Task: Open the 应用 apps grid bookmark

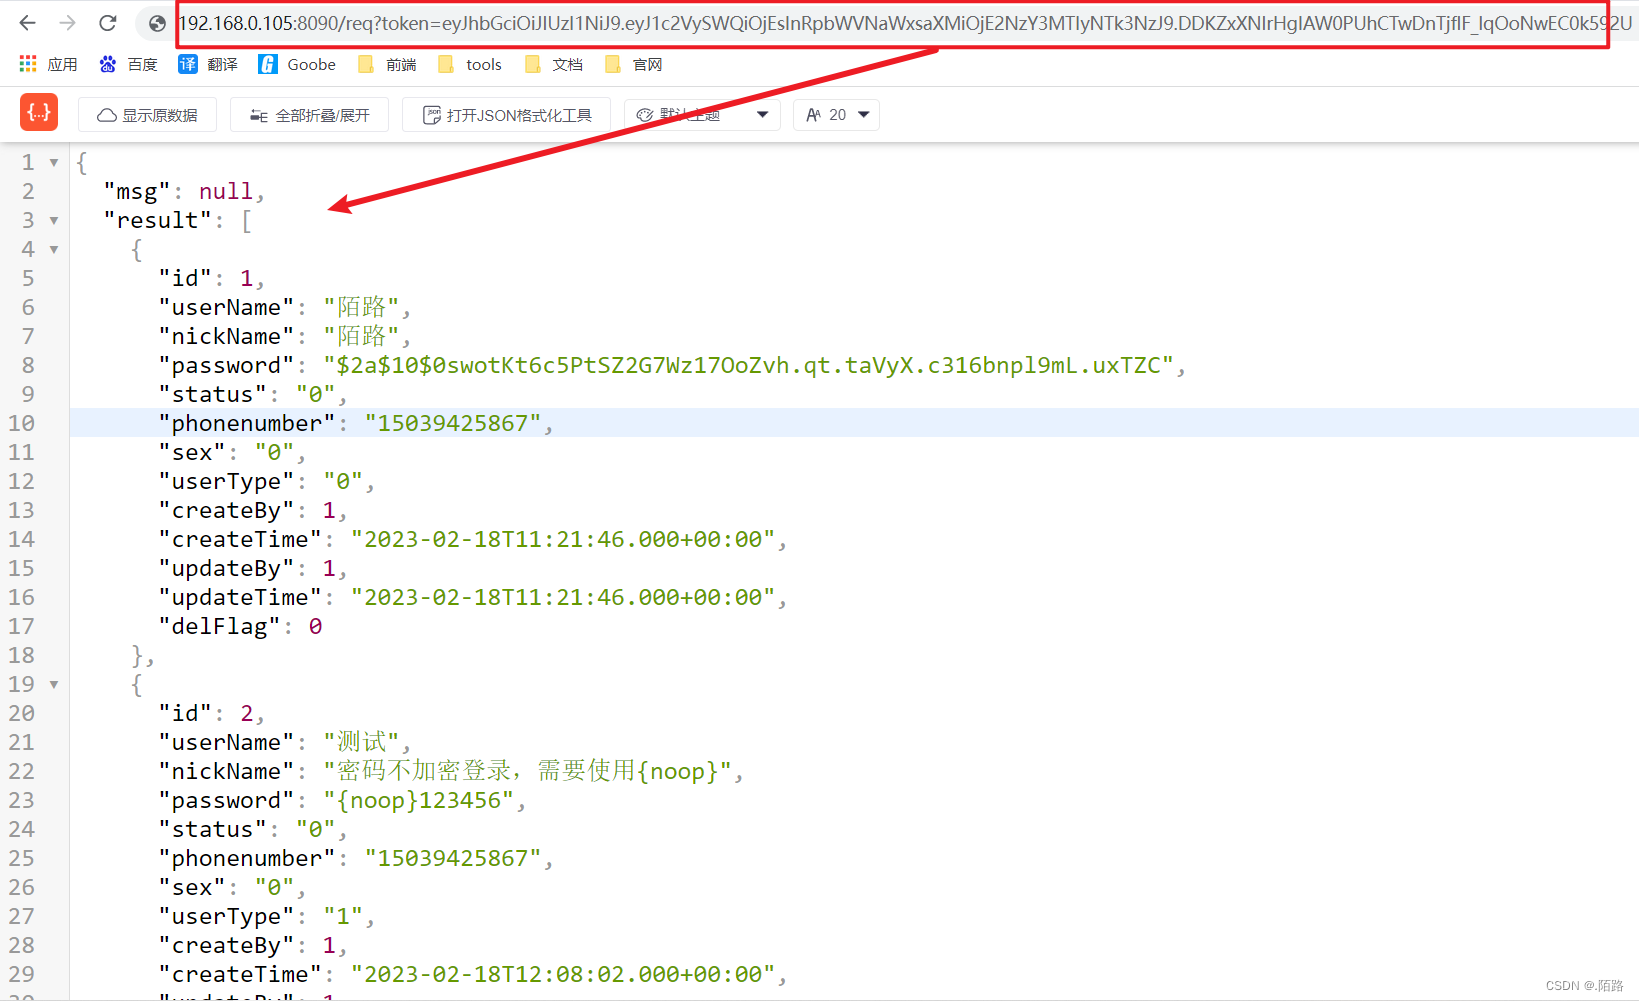Action: (48, 64)
